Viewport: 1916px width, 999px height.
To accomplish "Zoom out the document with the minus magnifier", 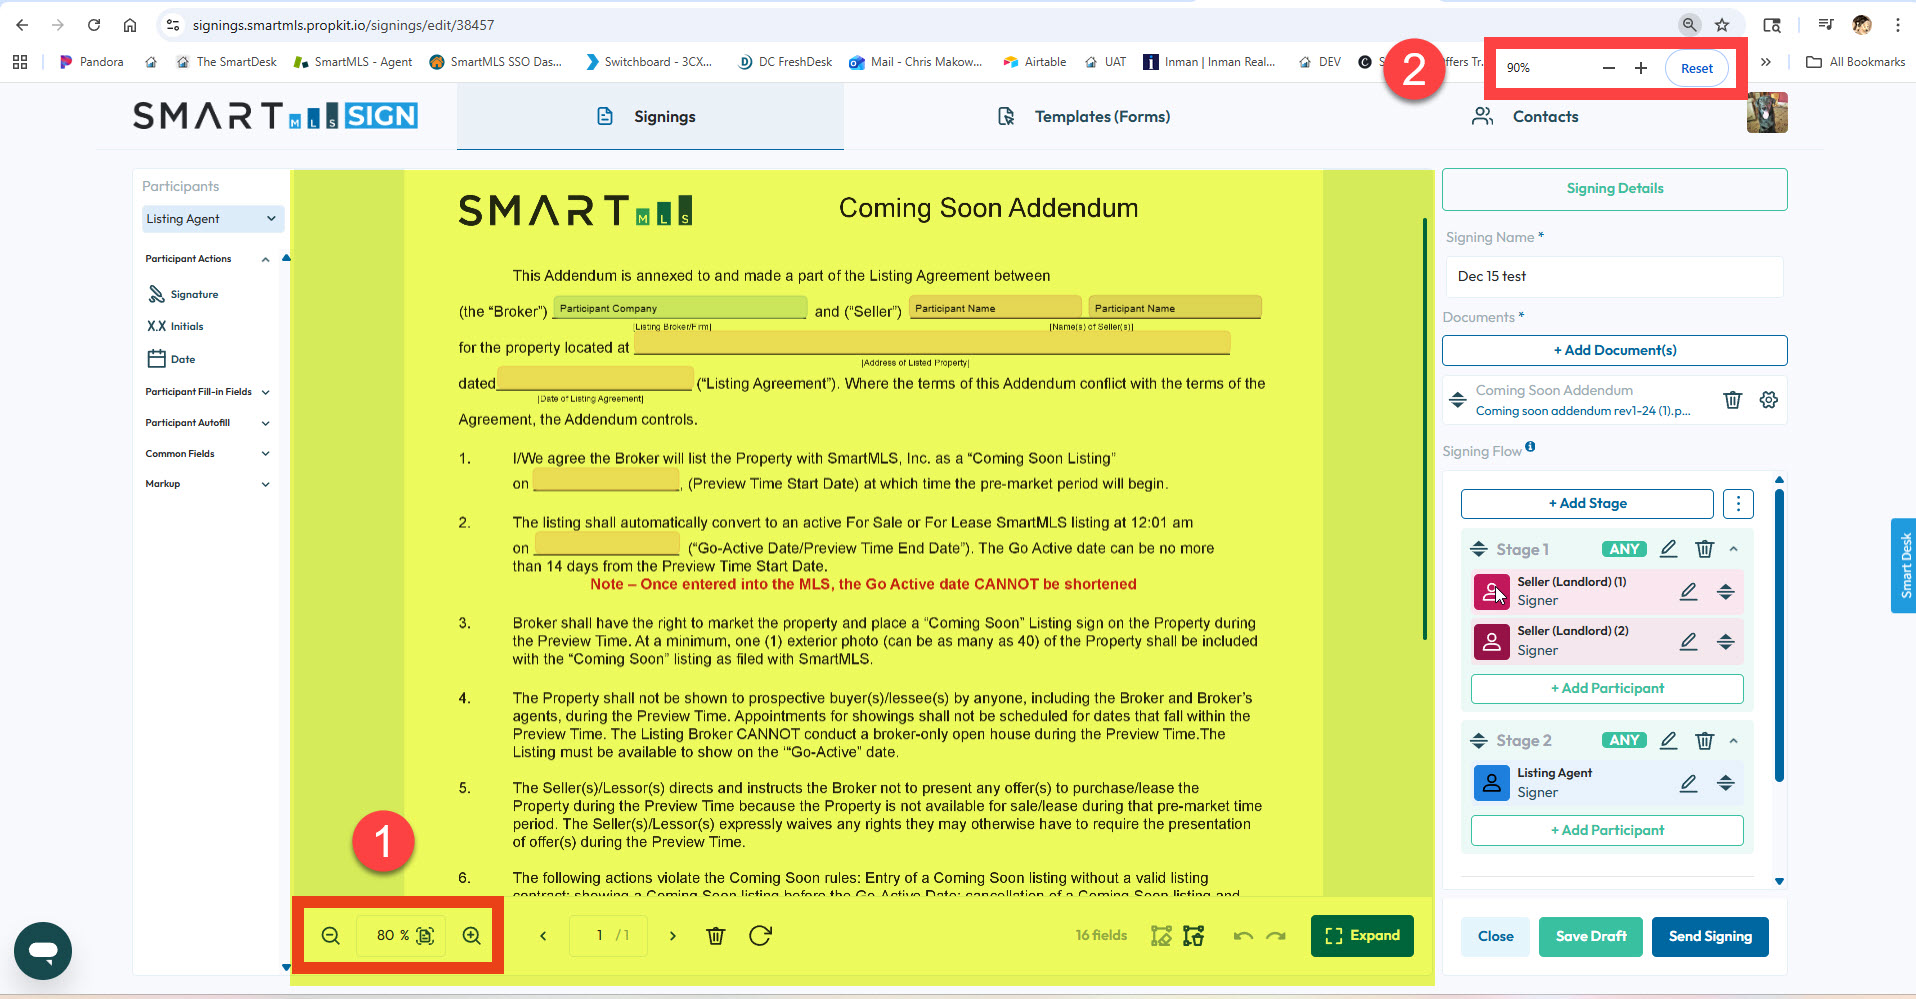I will point(330,936).
